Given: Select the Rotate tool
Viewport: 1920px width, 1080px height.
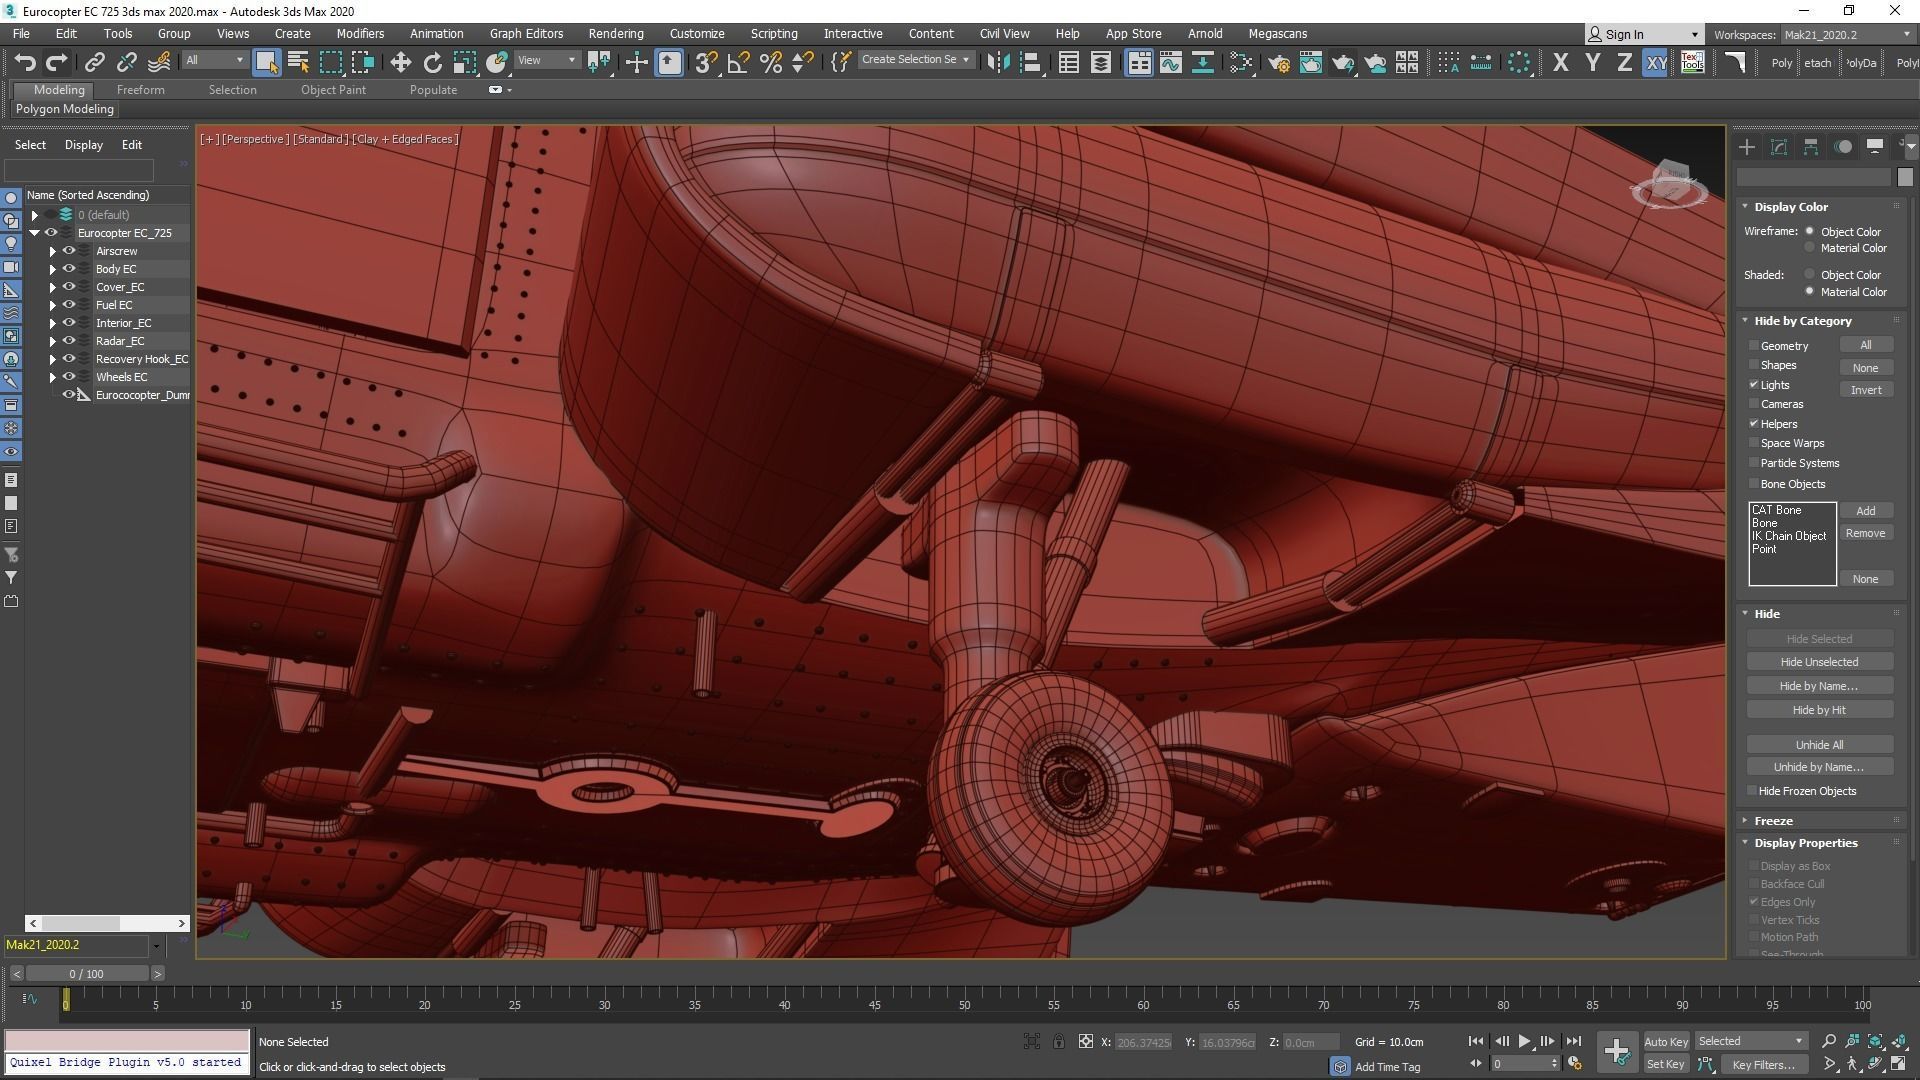Looking at the screenshot, I should [x=432, y=62].
